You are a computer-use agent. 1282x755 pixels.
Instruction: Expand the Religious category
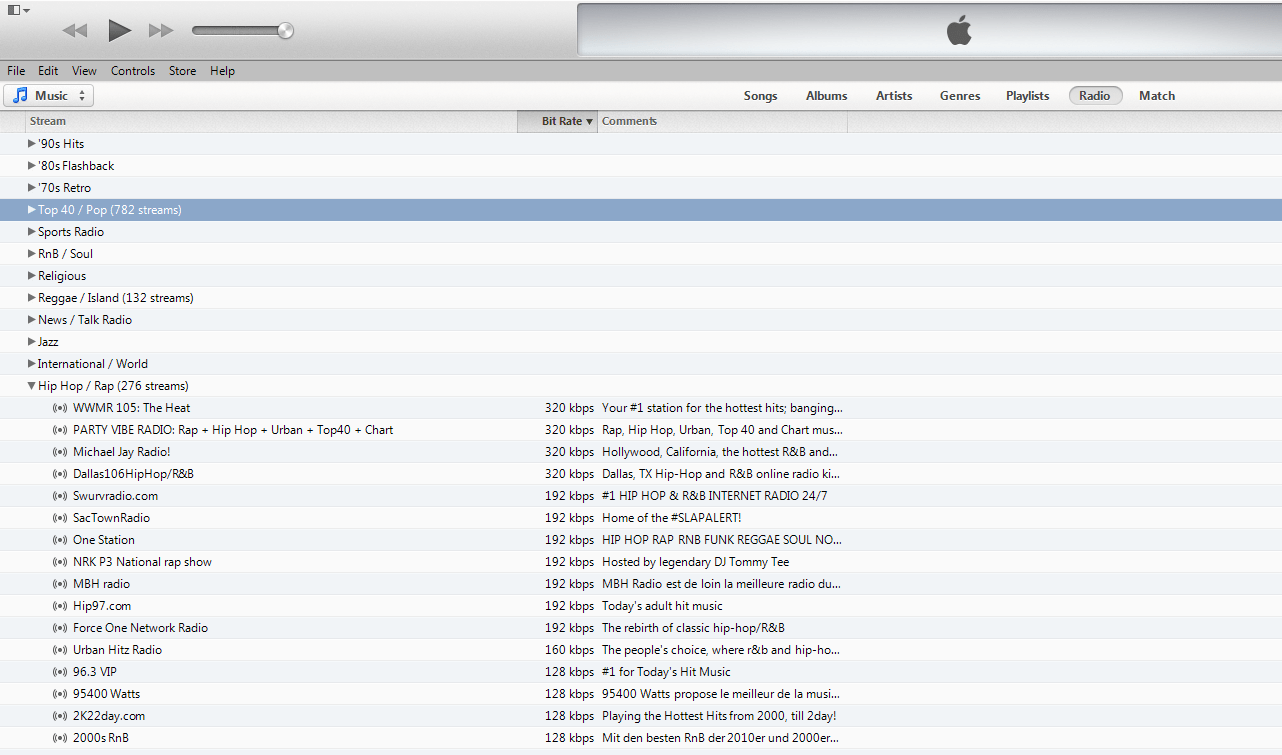(32, 276)
